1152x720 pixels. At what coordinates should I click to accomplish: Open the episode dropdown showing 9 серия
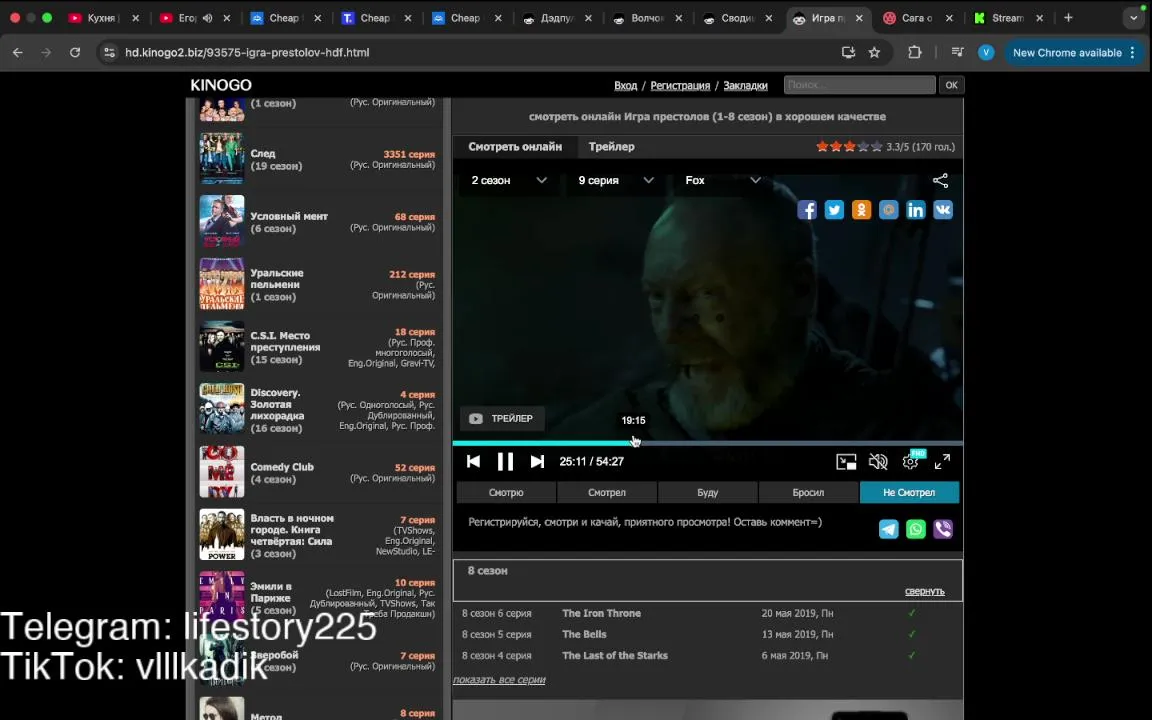(616, 181)
